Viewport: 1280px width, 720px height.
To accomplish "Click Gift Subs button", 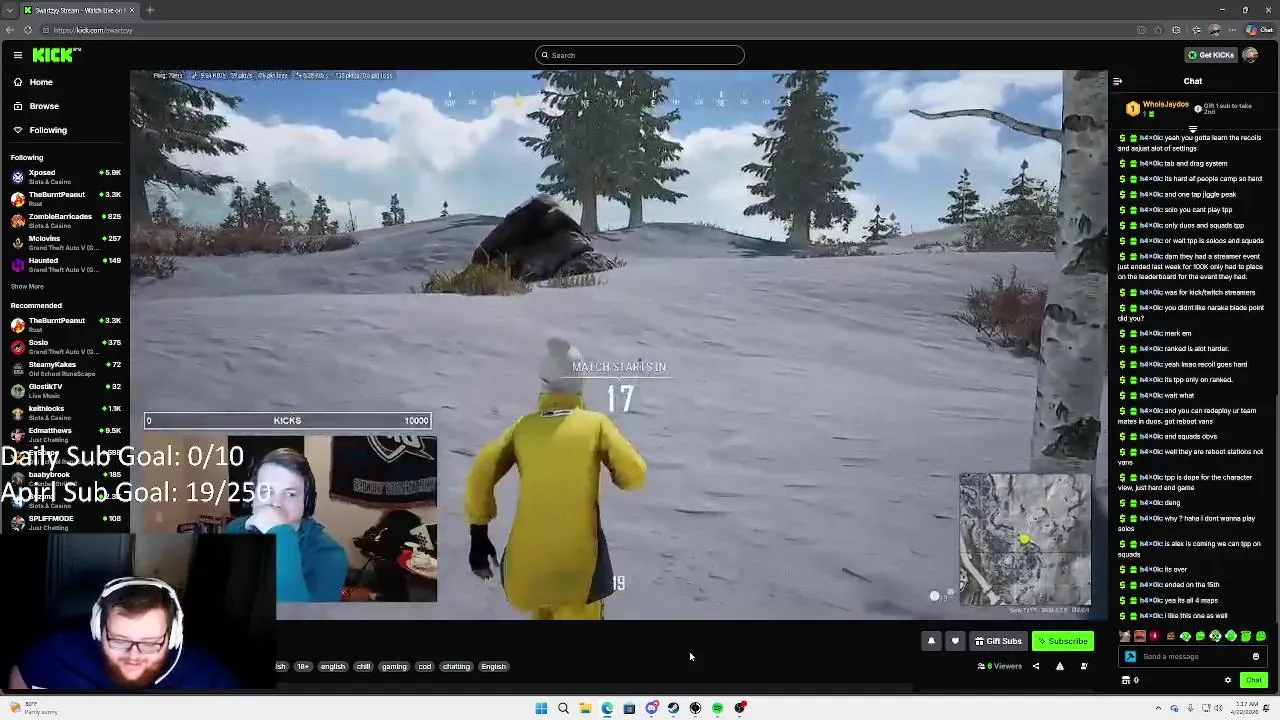I will tap(999, 641).
